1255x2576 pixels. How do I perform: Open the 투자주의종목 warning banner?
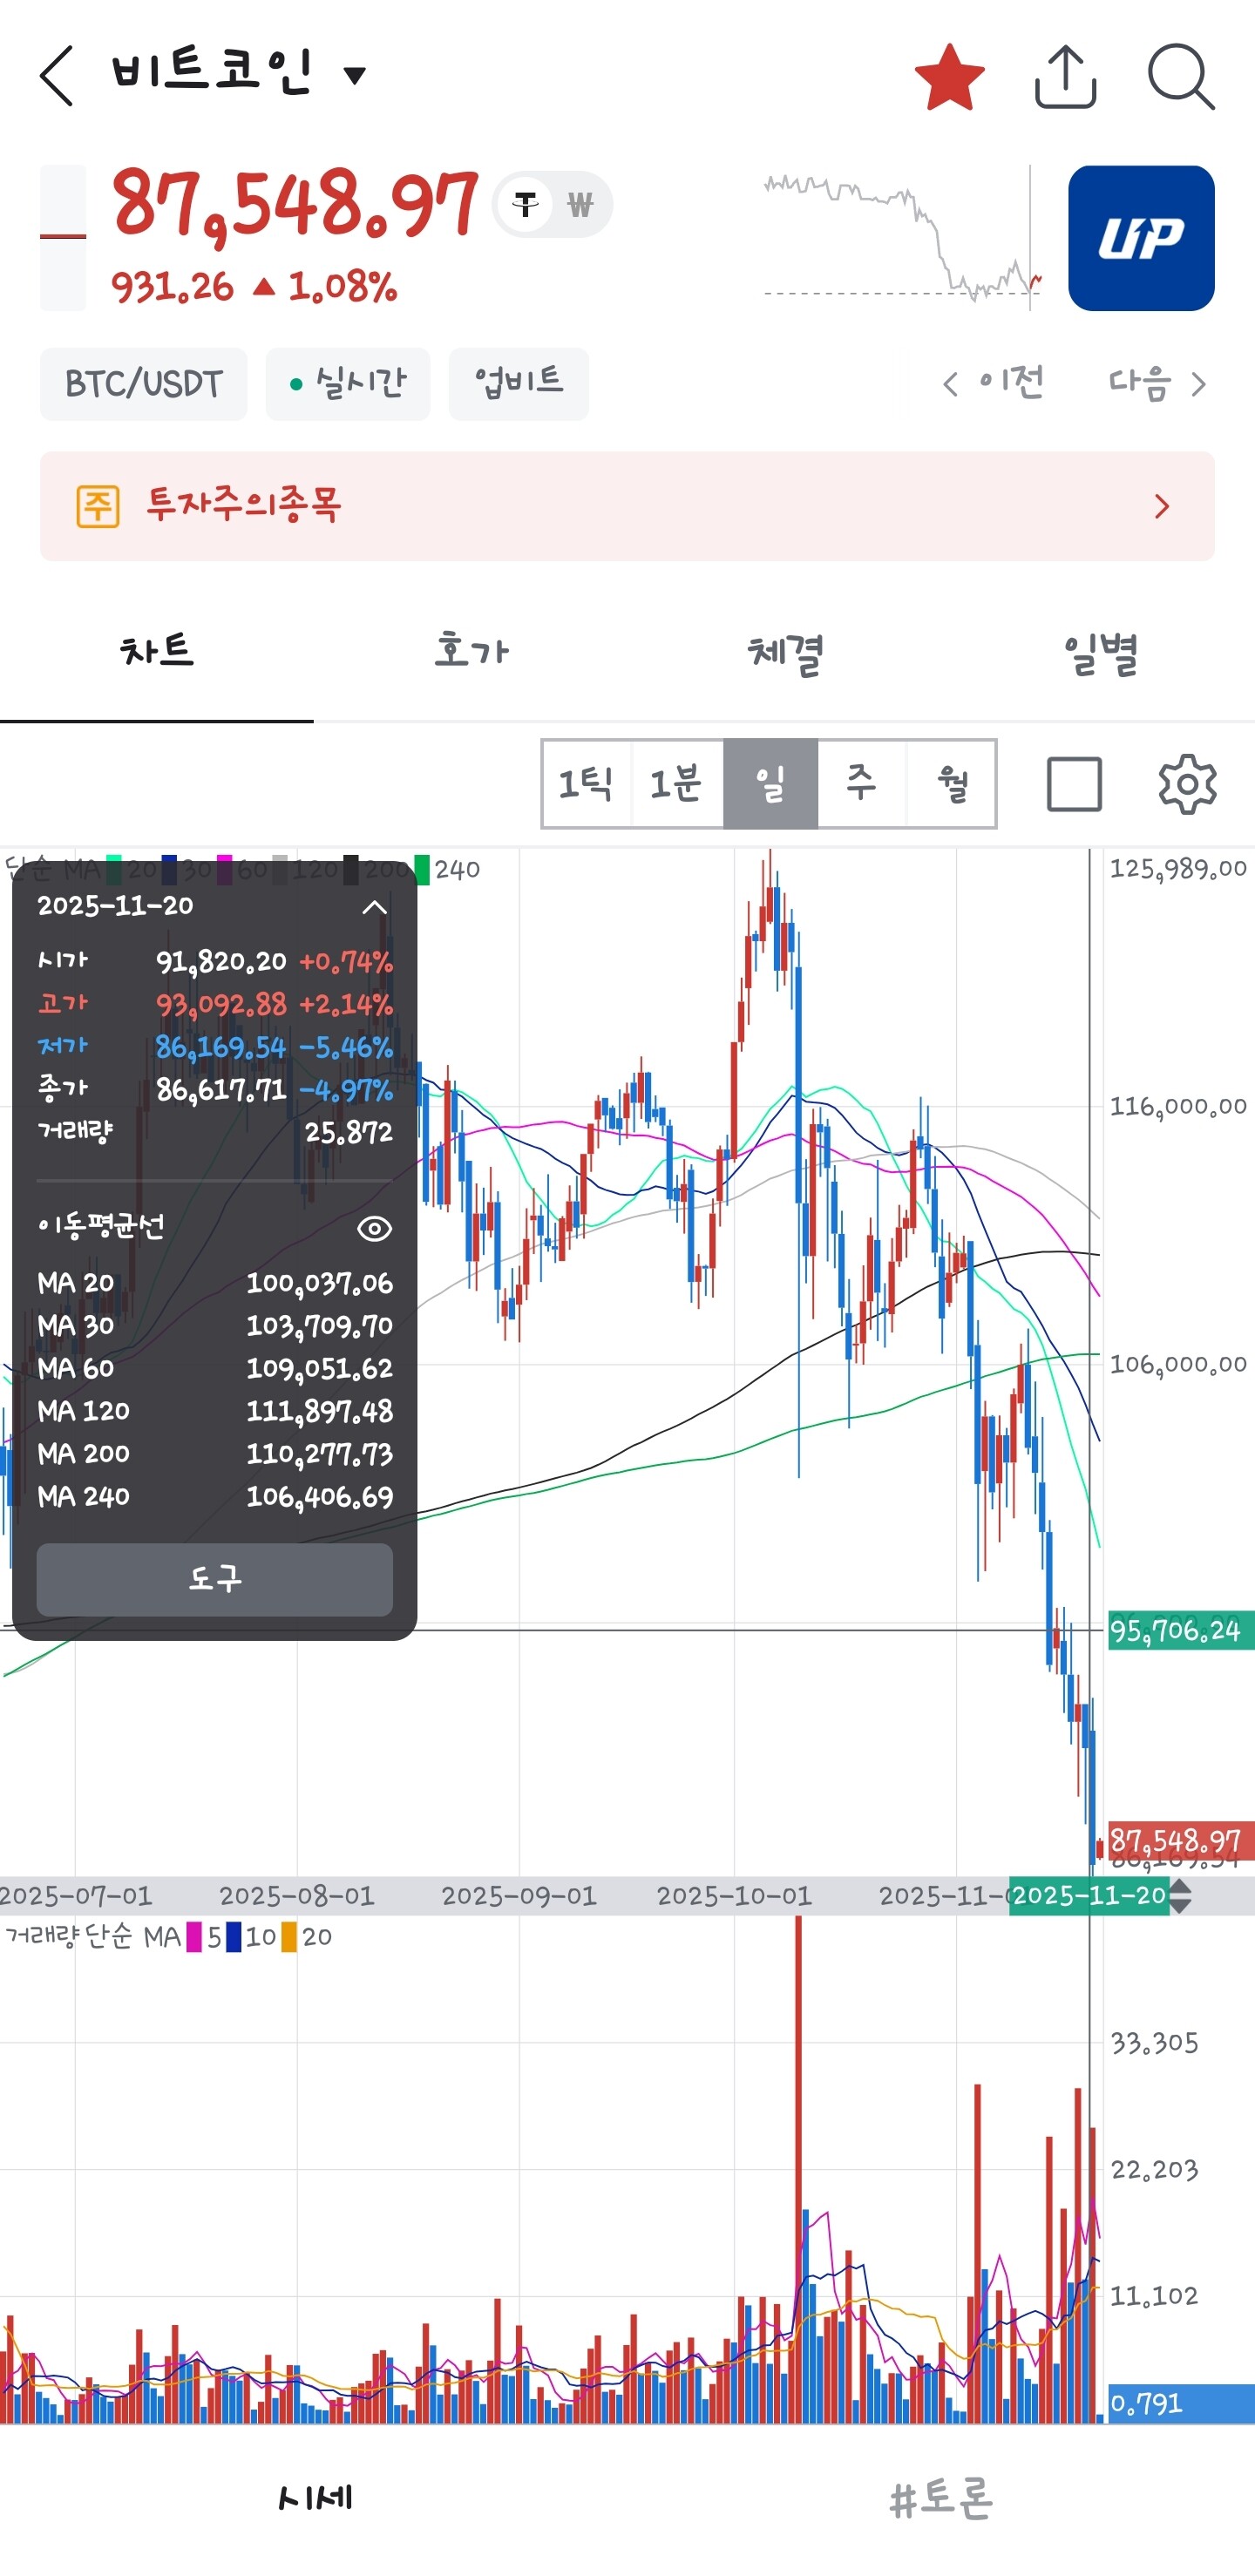(x=627, y=506)
